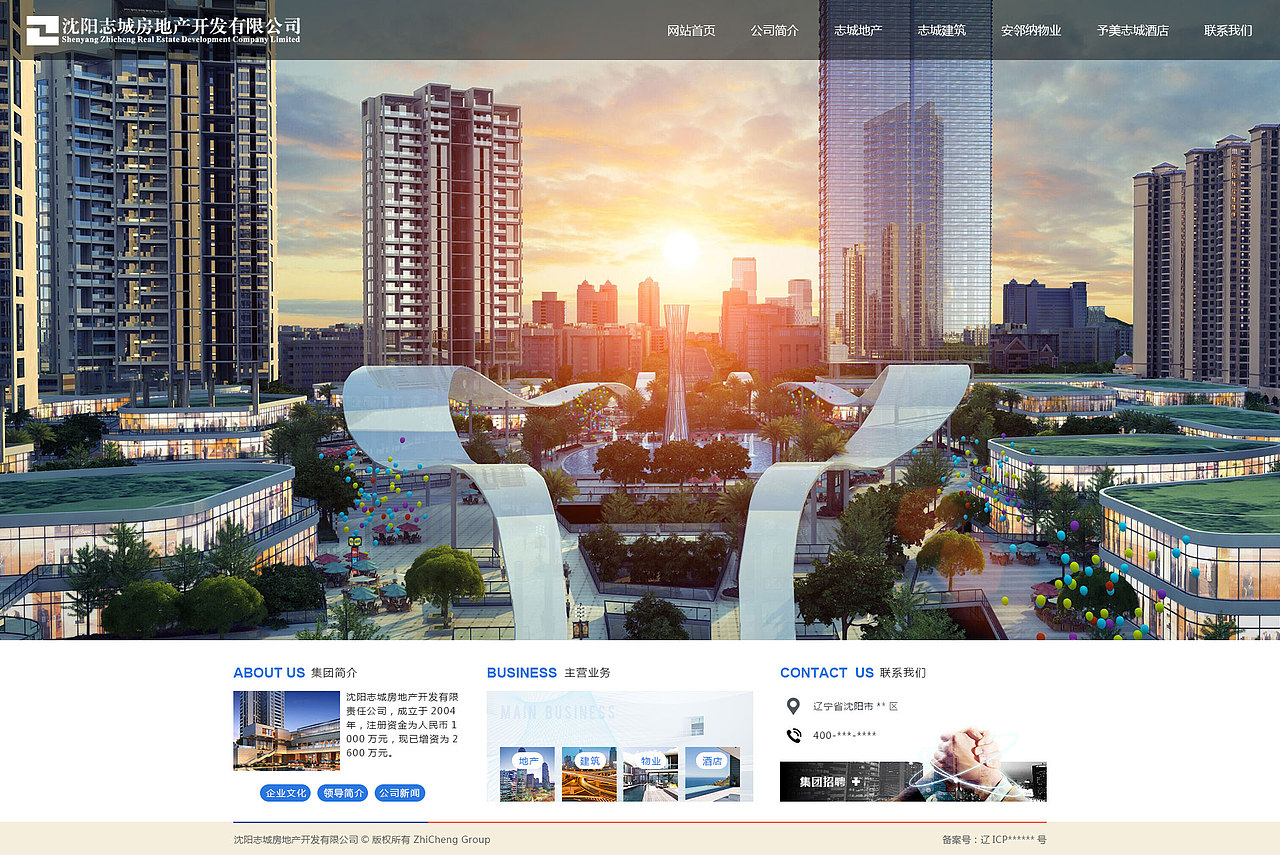
Task: Click the About Us building photo
Action: [x=287, y=731]
